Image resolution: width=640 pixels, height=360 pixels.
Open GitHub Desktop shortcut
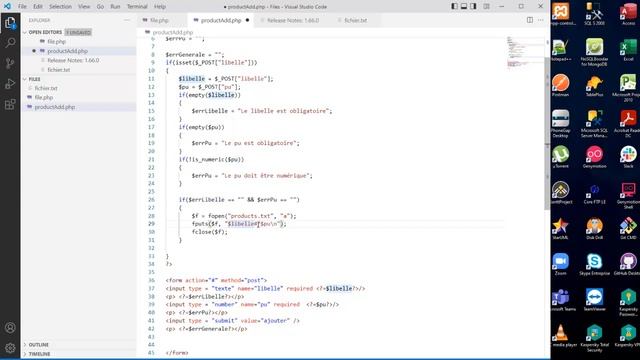pyautogui.click(x=628, y=264)
